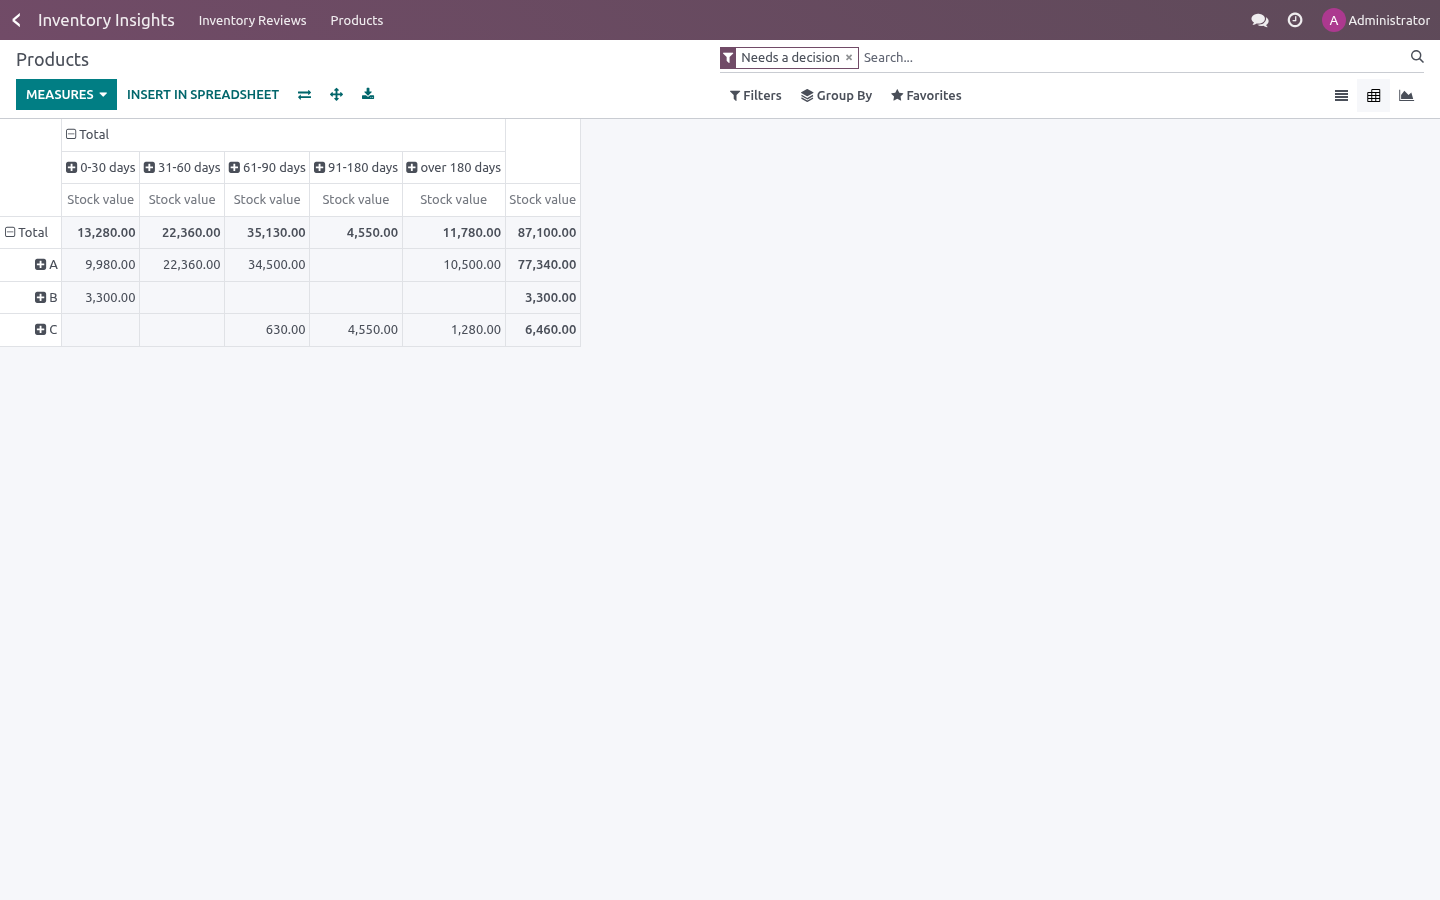
Task: Flip the pivot axis with the swap icon
Action: click(304, 95)
